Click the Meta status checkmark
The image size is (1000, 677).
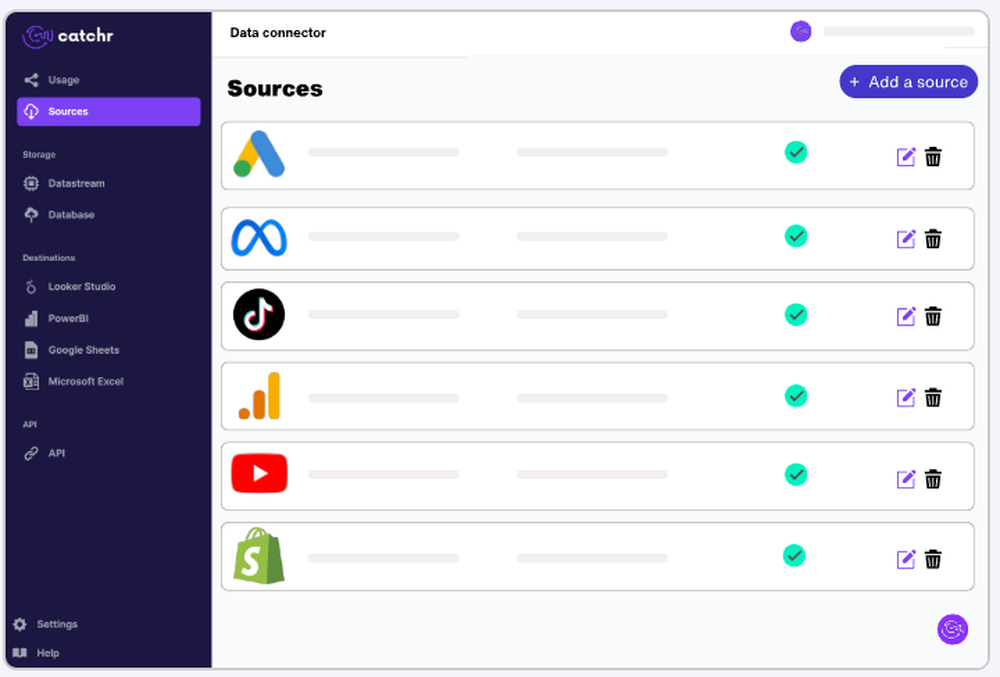coord(796,236)
